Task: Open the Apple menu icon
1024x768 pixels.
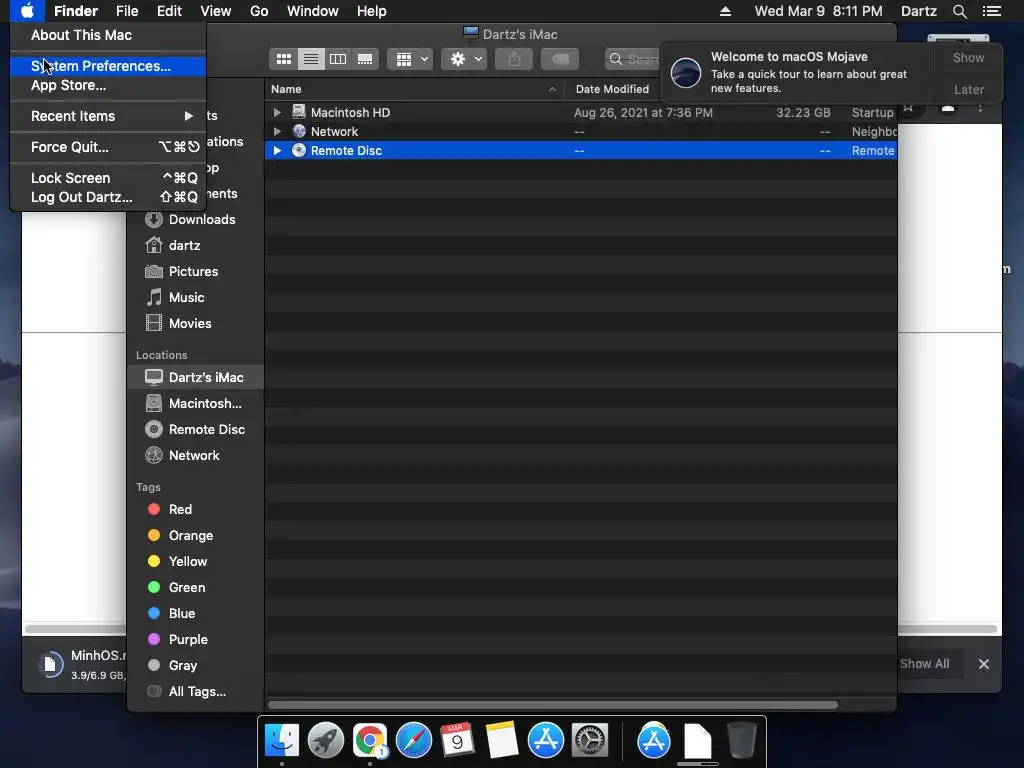Action: 27,11
